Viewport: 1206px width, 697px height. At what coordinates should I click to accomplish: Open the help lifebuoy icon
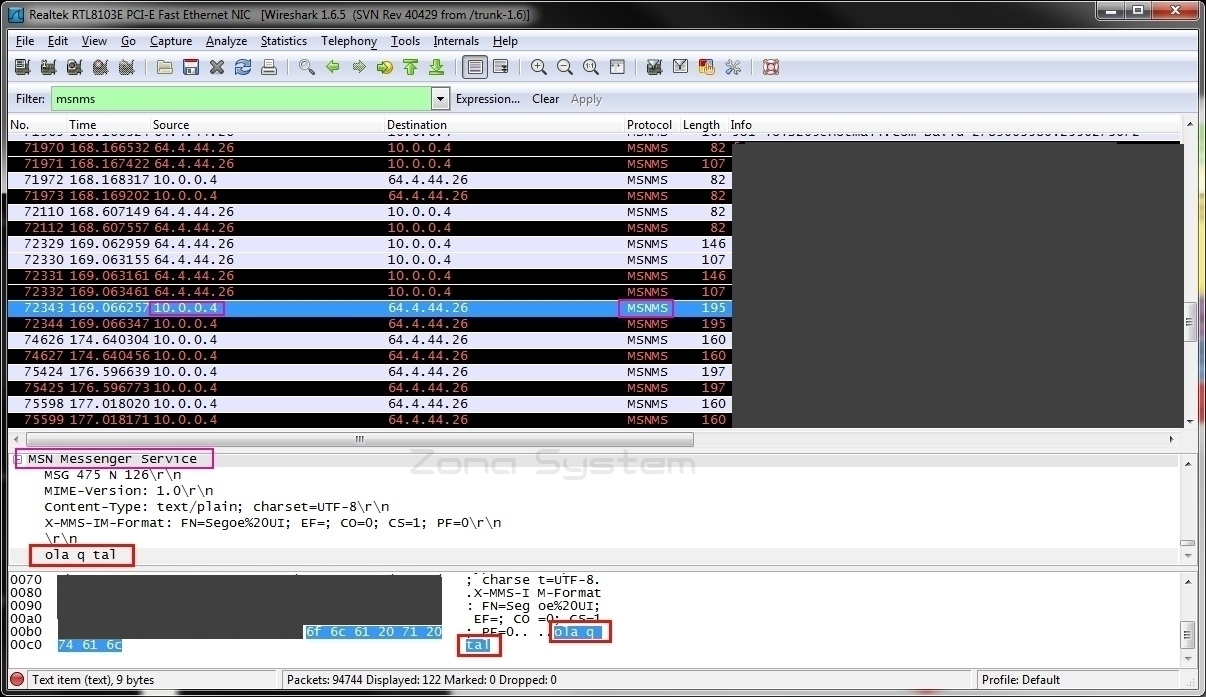coord(771,67)
